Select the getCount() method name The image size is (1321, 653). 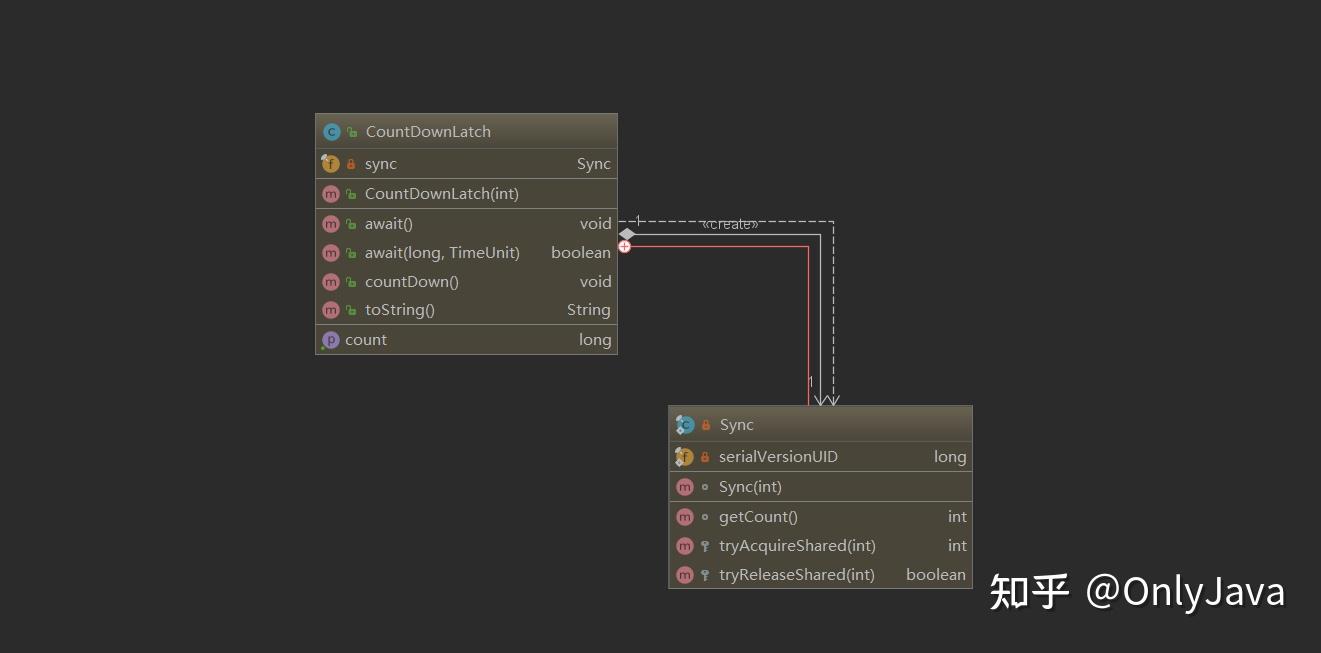pos(758,517)
